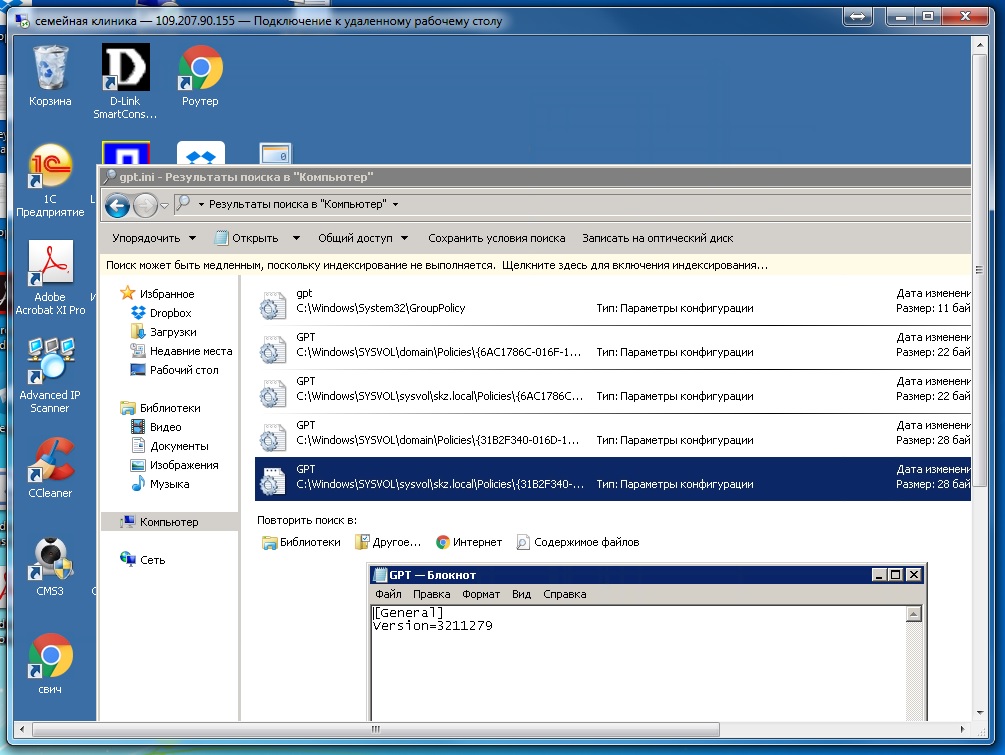
Task: Open Правка menu in Блокнот
Action: coord(431,594)
